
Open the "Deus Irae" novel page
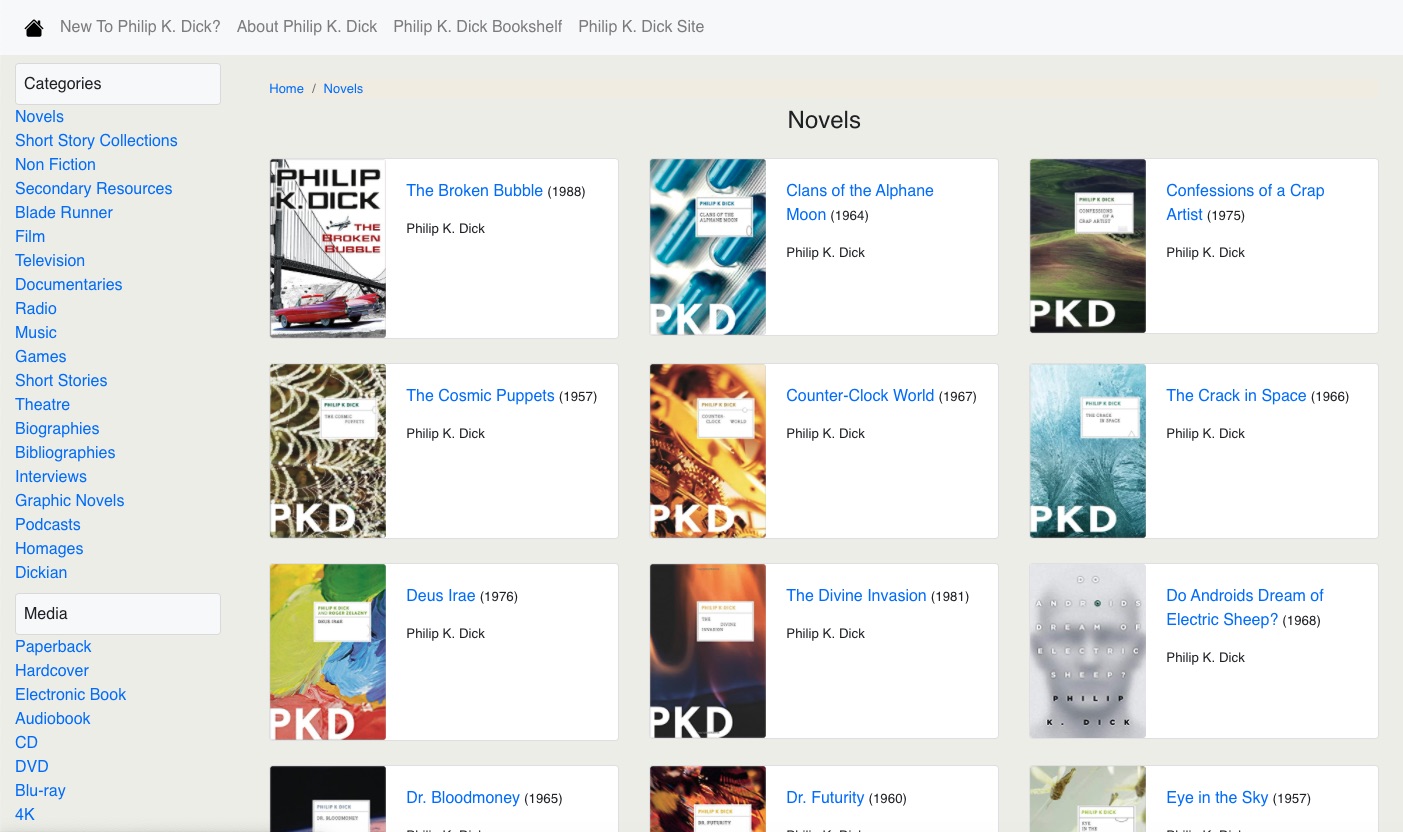(440, 595)
